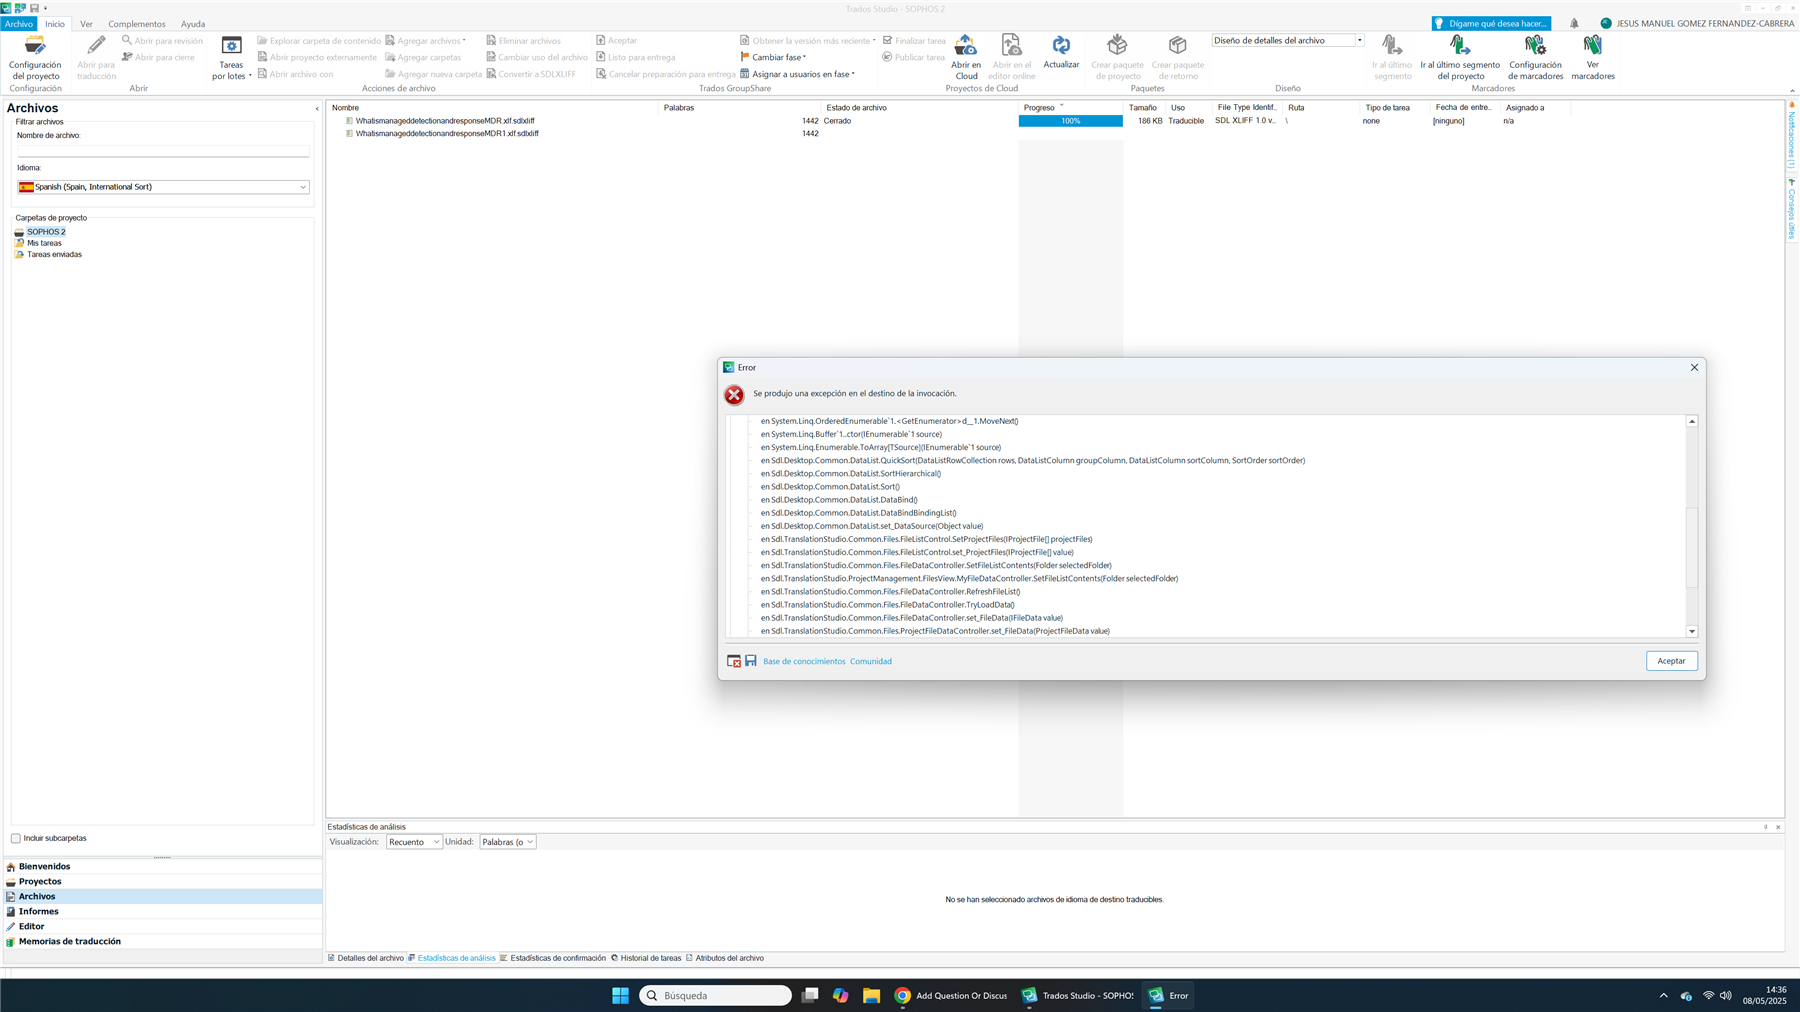Viewport: 1800px width, 1012px height.
Task: Expand the Diseño de detalles del archivo combo
Action: tap(1359, 40)
